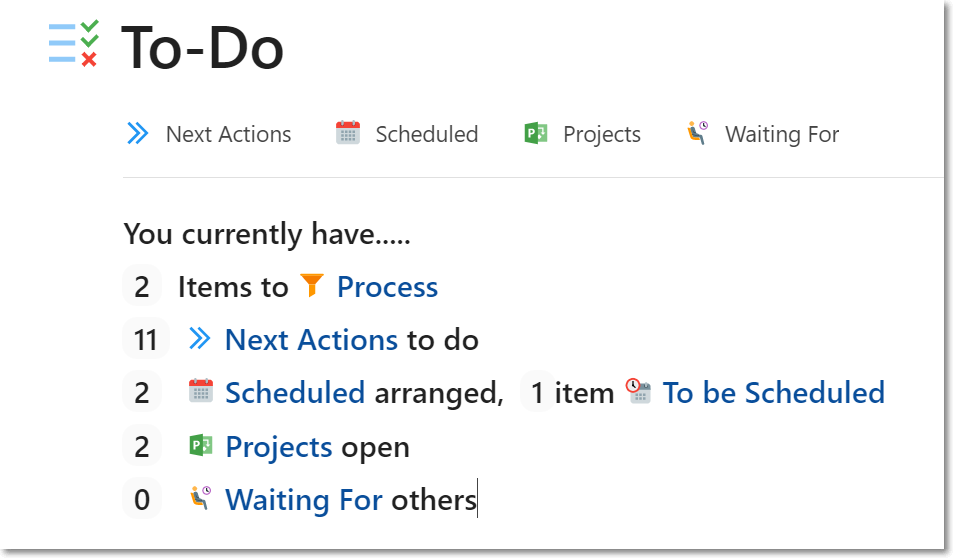Click the Scheduled calendar icon in top bar
The width and height of the screenshot is (953, 558).
[x=347, y=133]
